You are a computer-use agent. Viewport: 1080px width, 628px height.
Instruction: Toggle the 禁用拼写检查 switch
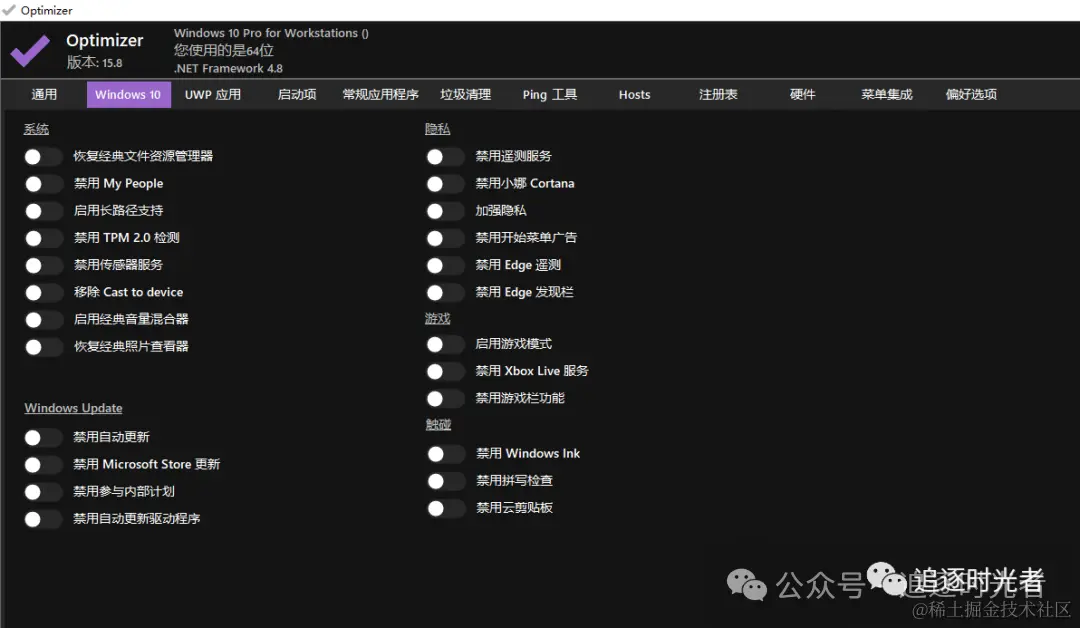coord(445,481)
